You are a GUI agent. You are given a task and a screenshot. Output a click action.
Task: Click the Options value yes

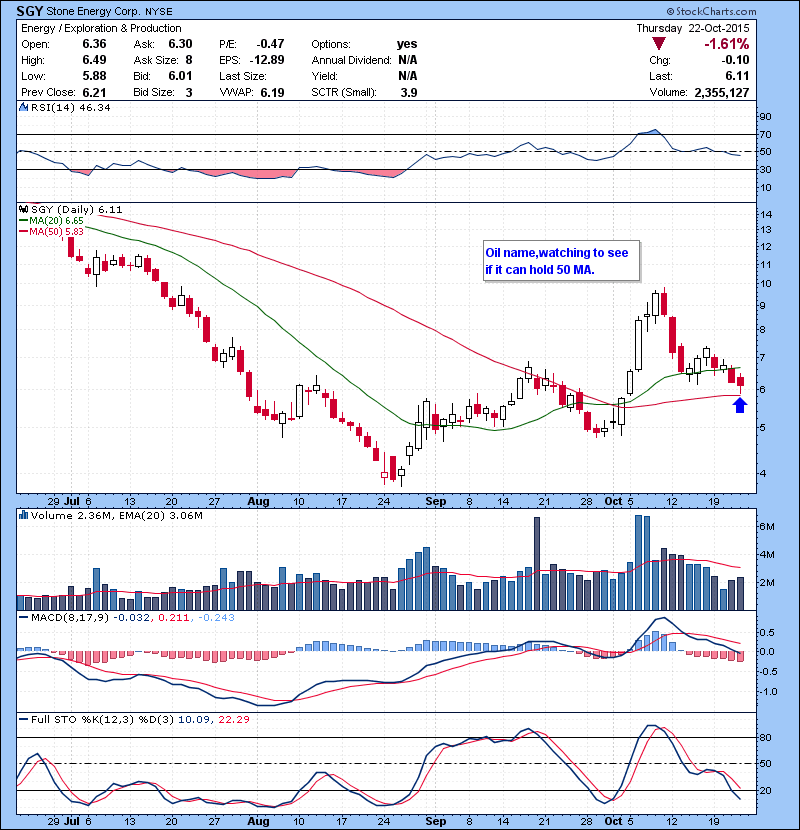pyautogui.click(x=407, y=44)
